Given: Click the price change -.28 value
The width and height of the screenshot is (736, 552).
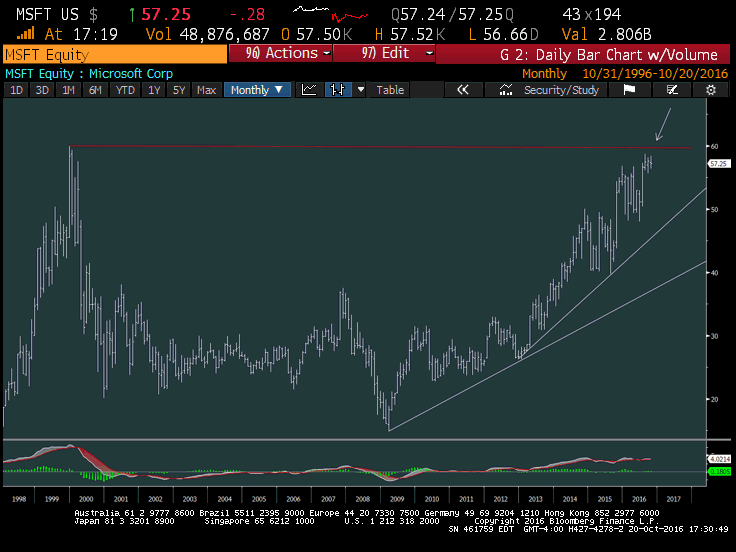Looking at the screenshot, I should coord(248,14).
